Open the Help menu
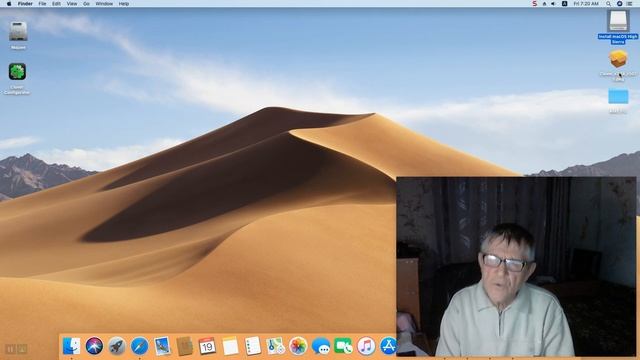The image size is (640, 360). click(x=124, y=4)
